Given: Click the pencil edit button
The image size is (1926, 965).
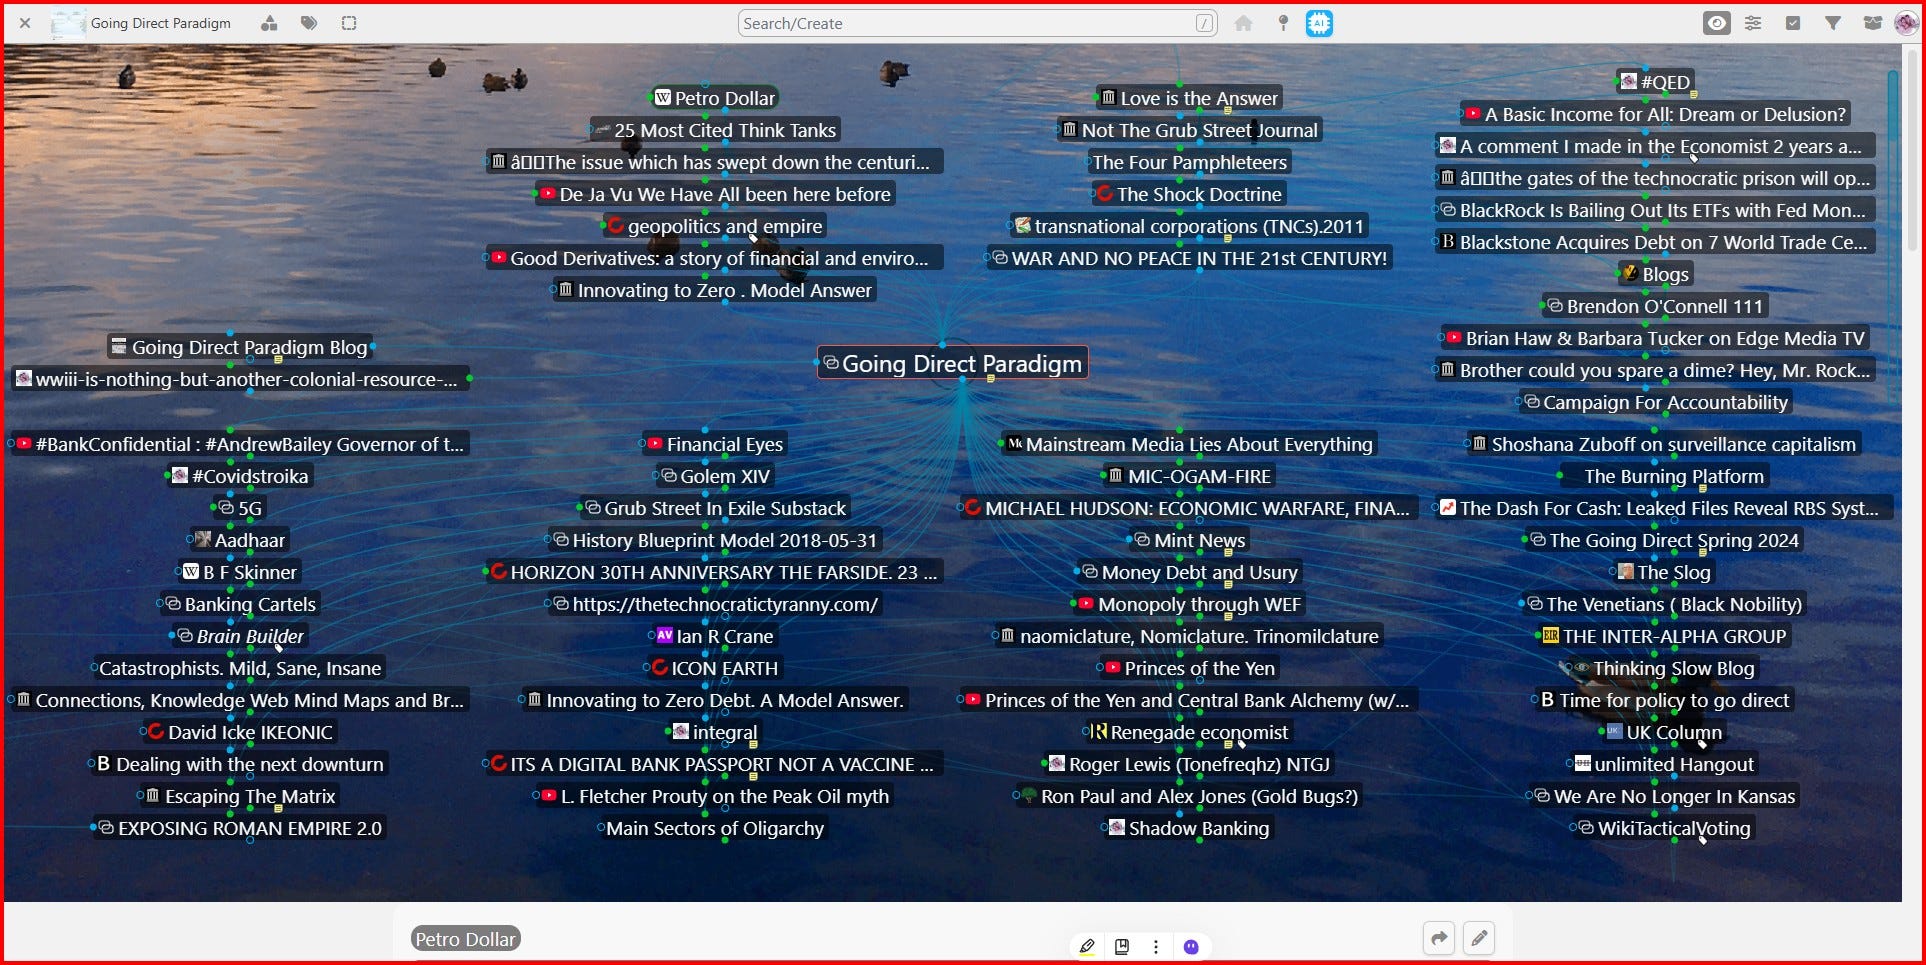Looking at the screenshot, I should (x=1479, y=938).
